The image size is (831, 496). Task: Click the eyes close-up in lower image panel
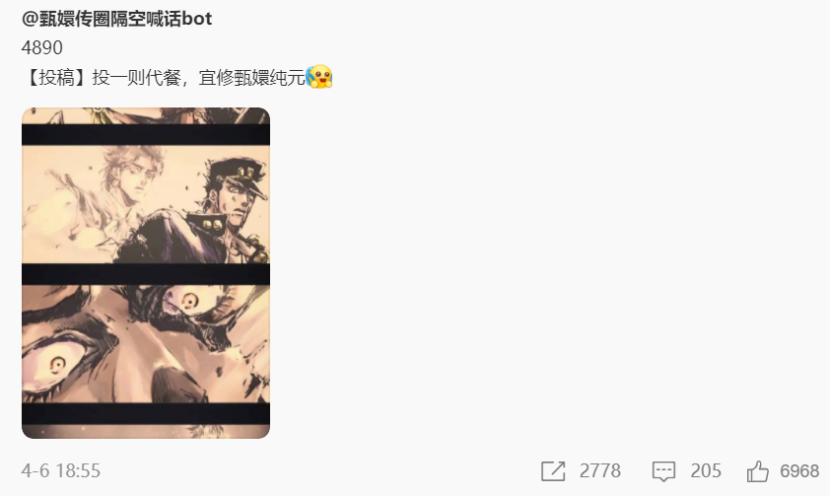(146, 343)
